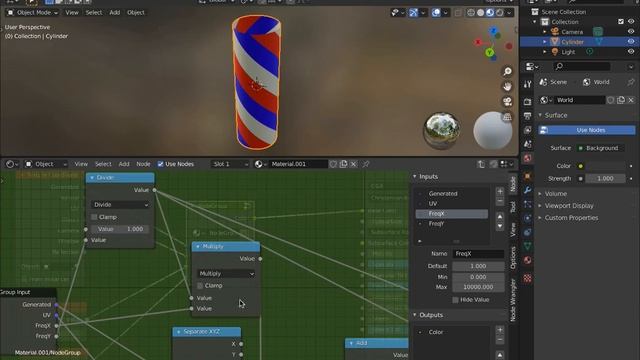Screen dimensions: 640x360
Task: Select solid viewport shading mode
Action: click(480, 13)
